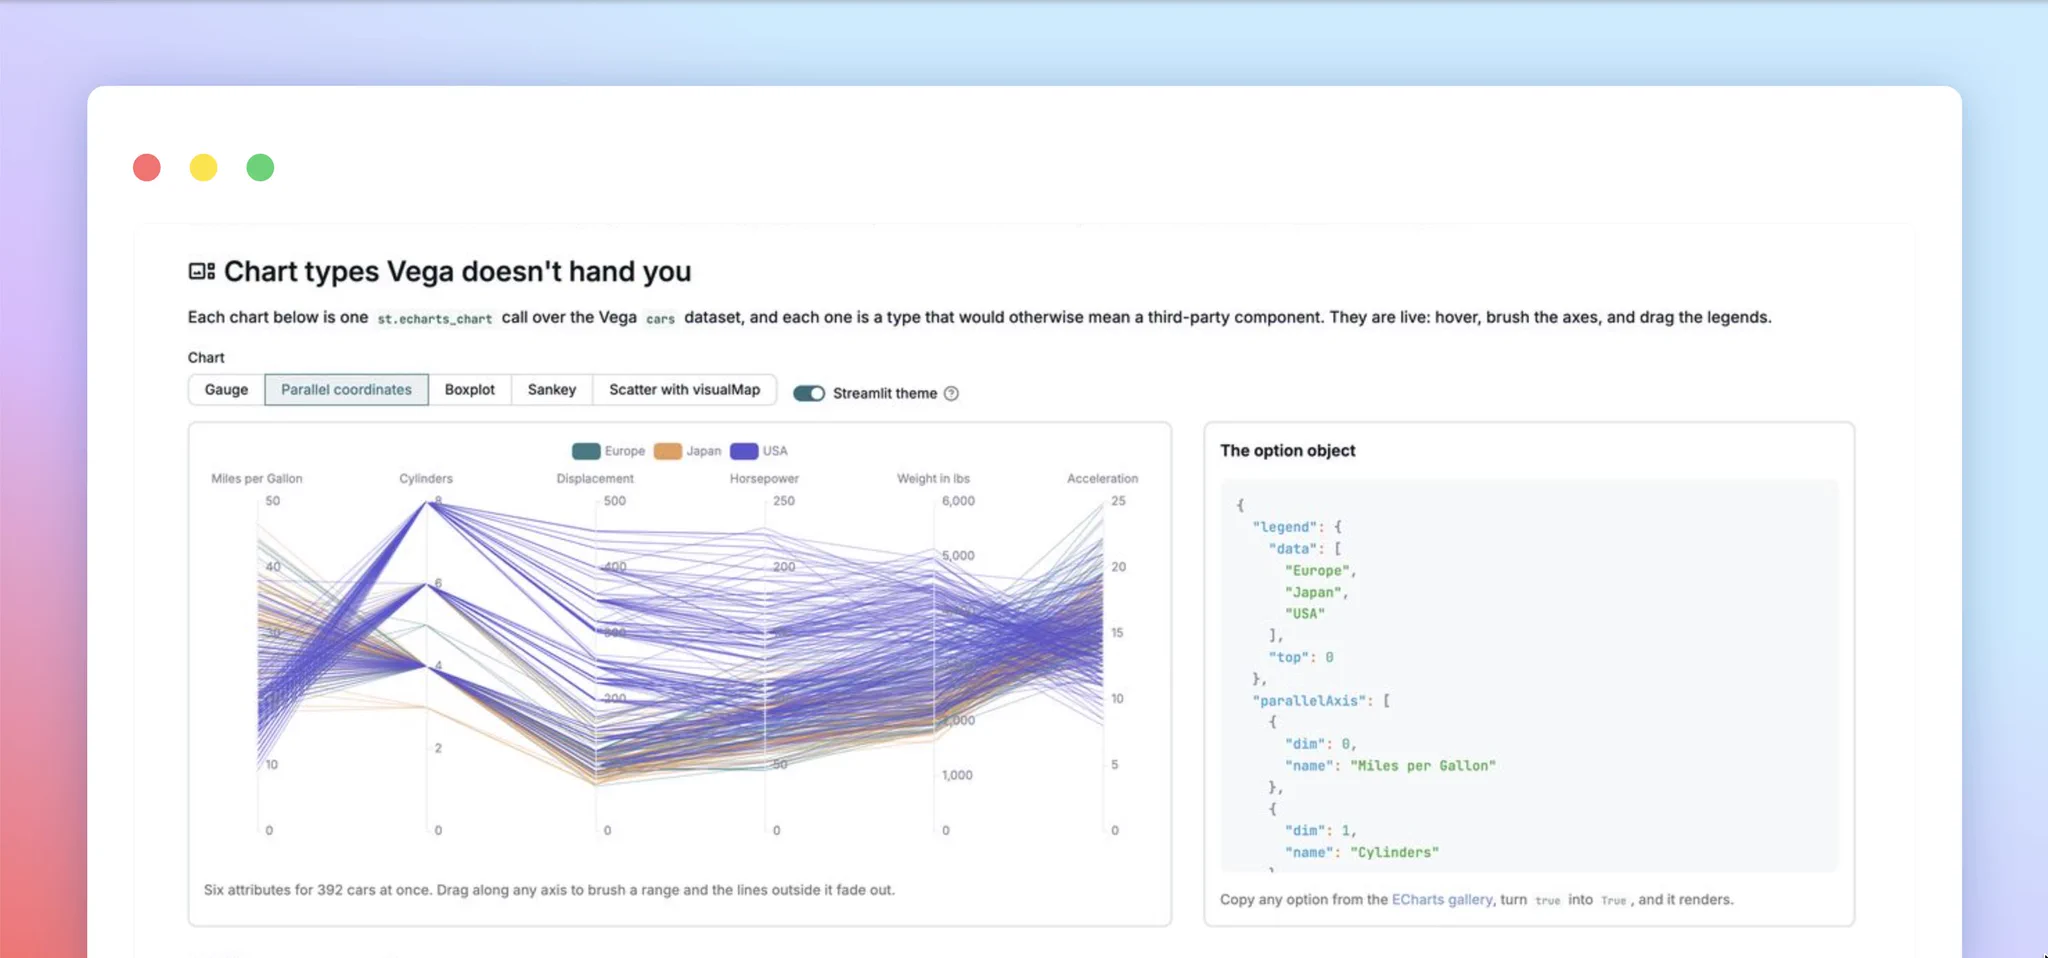Click the red close window button

point(147,167)
